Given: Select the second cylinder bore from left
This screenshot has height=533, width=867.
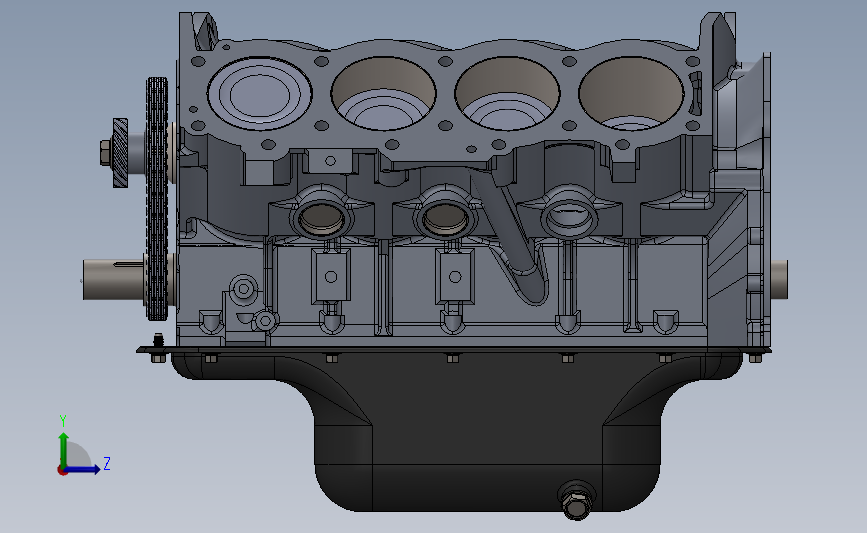Looking at the screenshot, I should pyautogui.click(x=384, y=93).
